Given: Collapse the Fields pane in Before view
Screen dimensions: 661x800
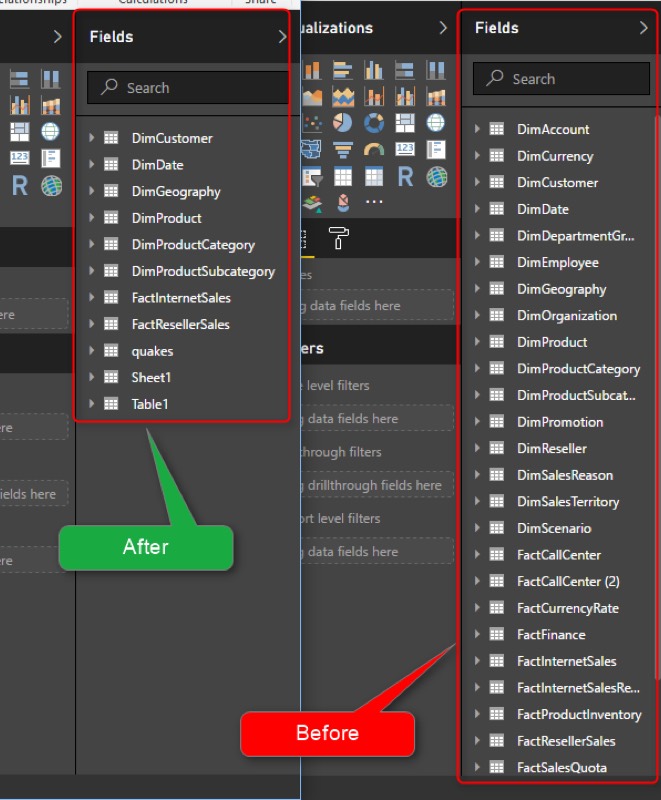Looking at the screenshot, I should [x=644, y=28].
